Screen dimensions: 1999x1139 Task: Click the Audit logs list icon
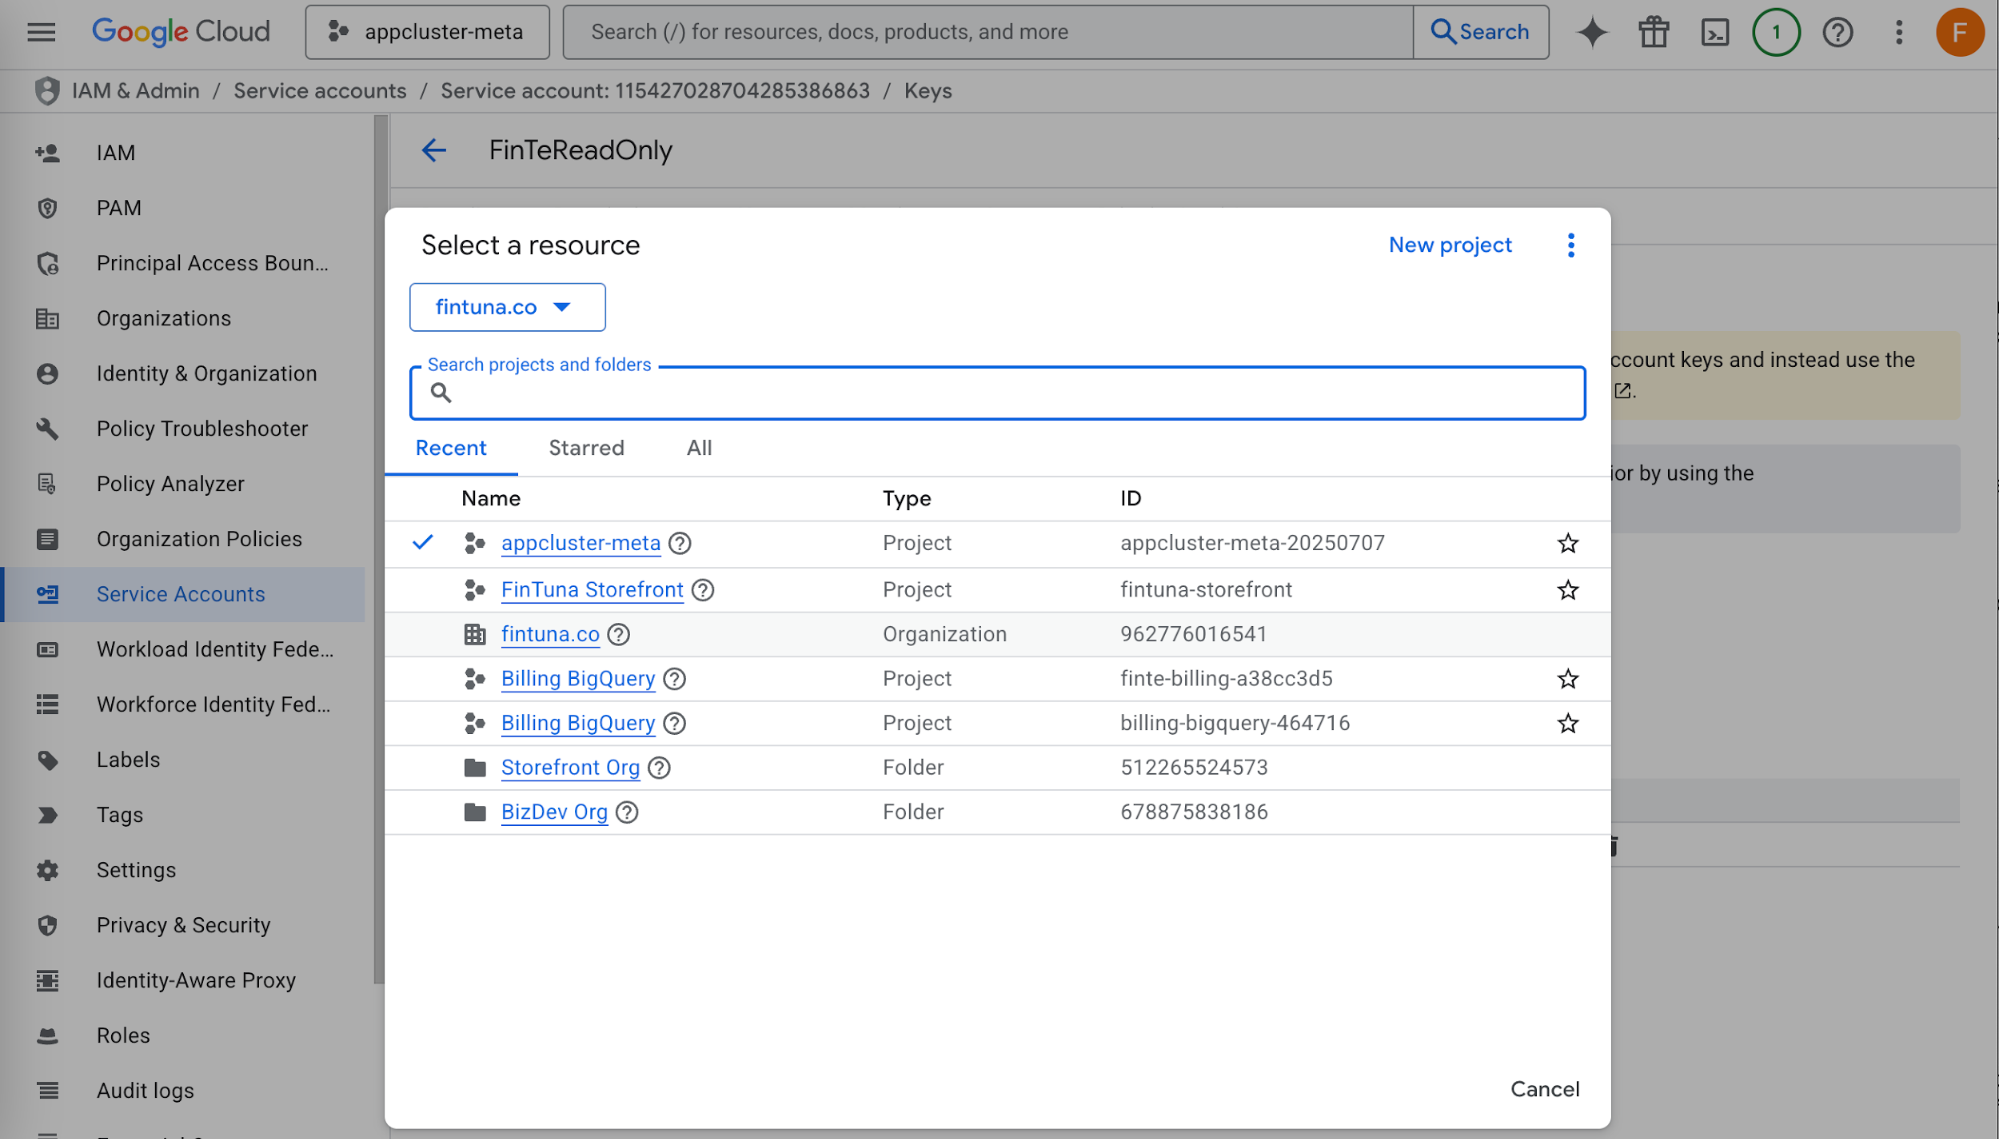point(47,1091)
